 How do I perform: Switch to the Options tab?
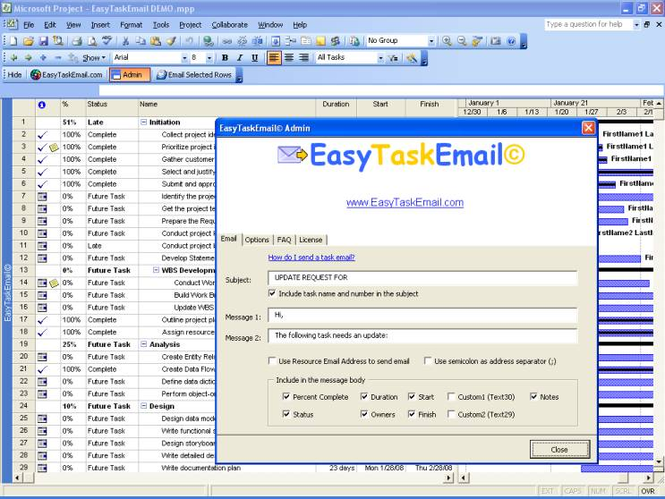257,240
